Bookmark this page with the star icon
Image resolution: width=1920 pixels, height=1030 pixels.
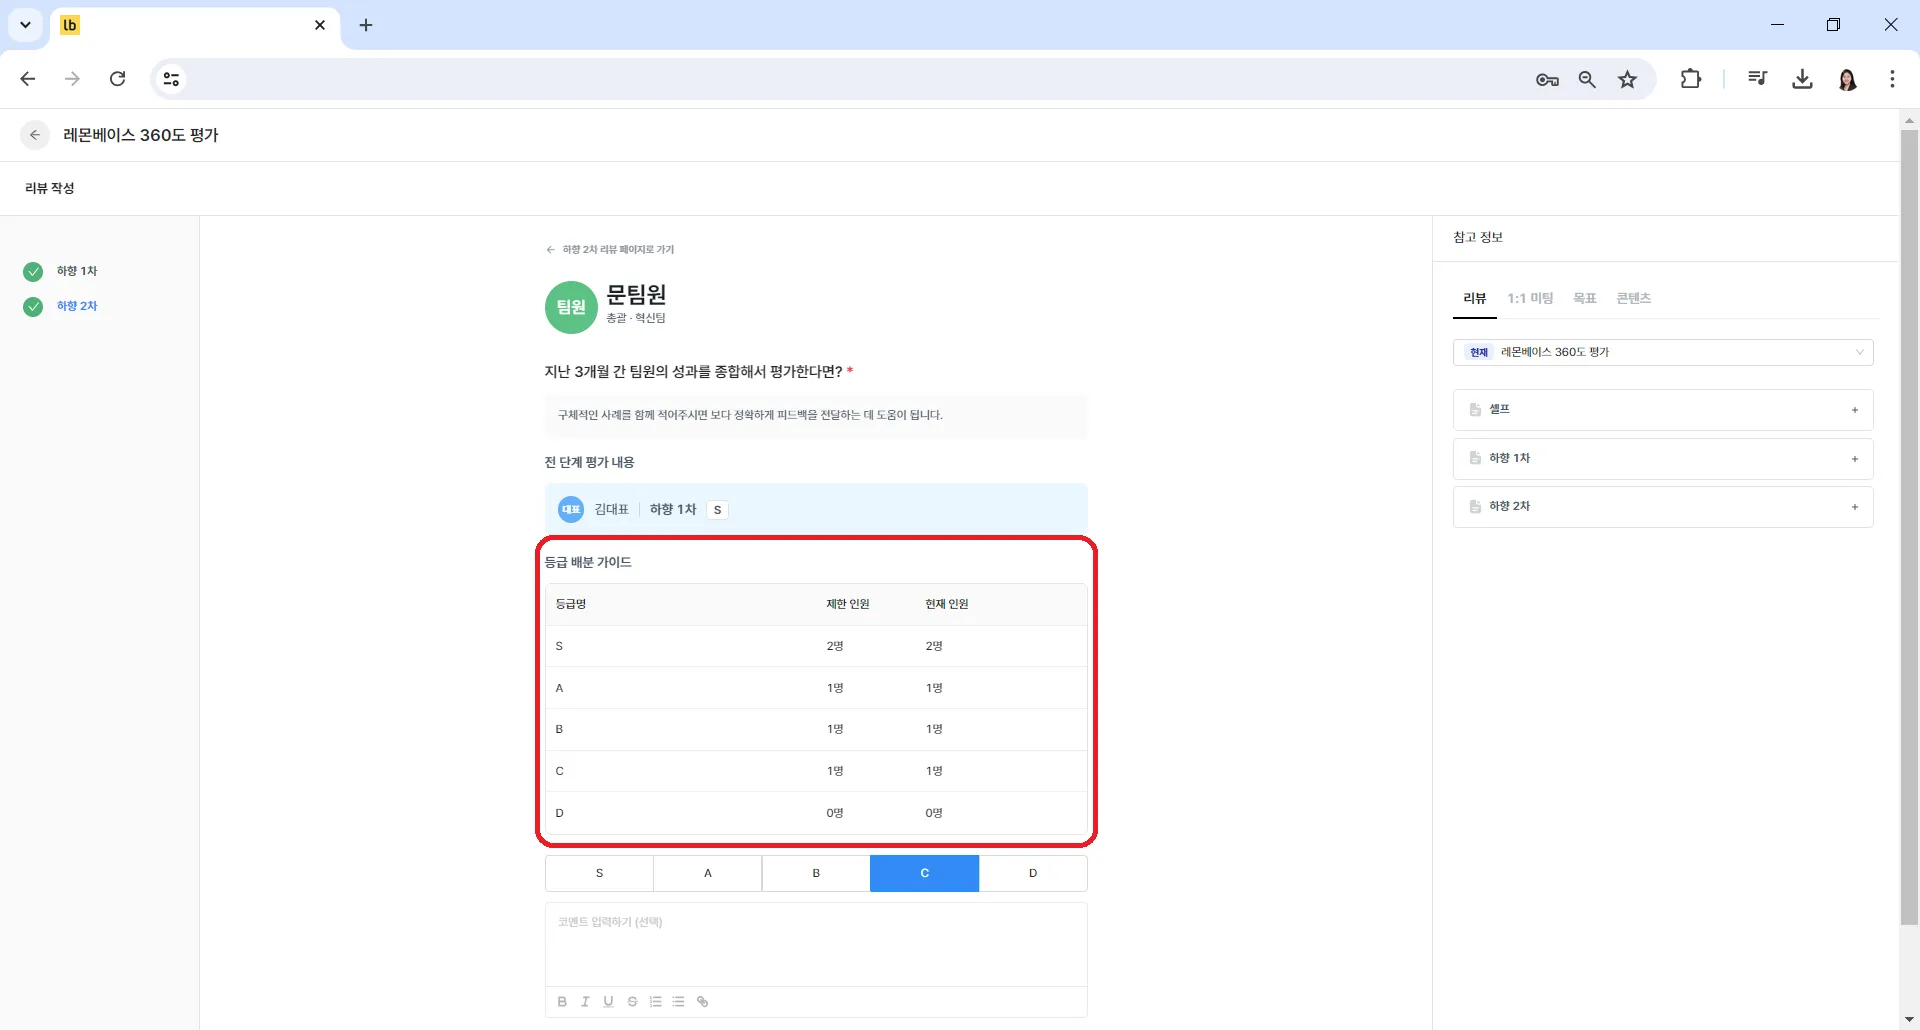(1628, 79)
